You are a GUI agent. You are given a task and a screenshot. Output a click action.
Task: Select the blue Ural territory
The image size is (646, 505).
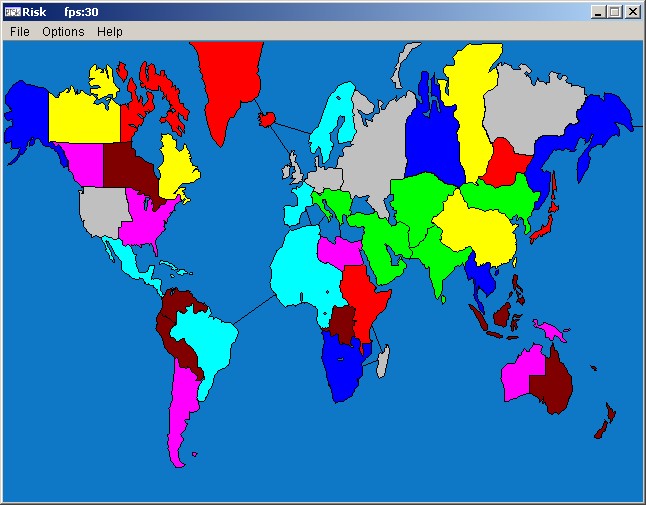[431, 144]
